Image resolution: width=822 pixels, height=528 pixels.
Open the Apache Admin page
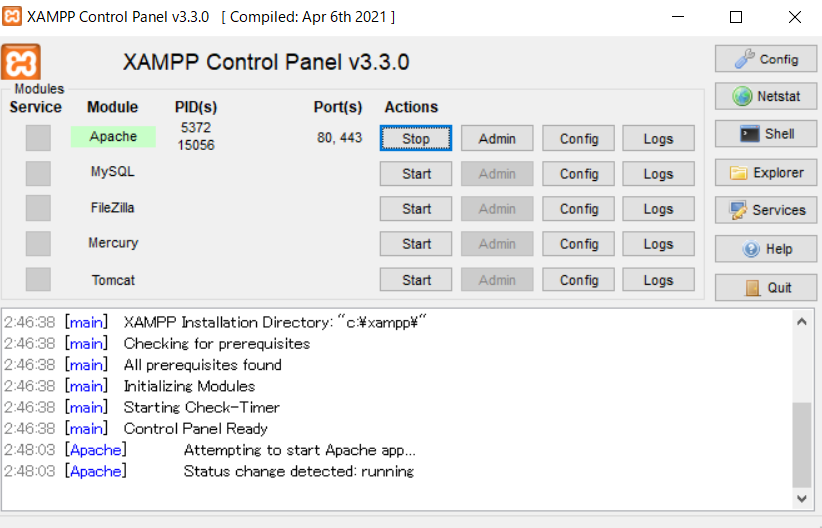[497, 138]
